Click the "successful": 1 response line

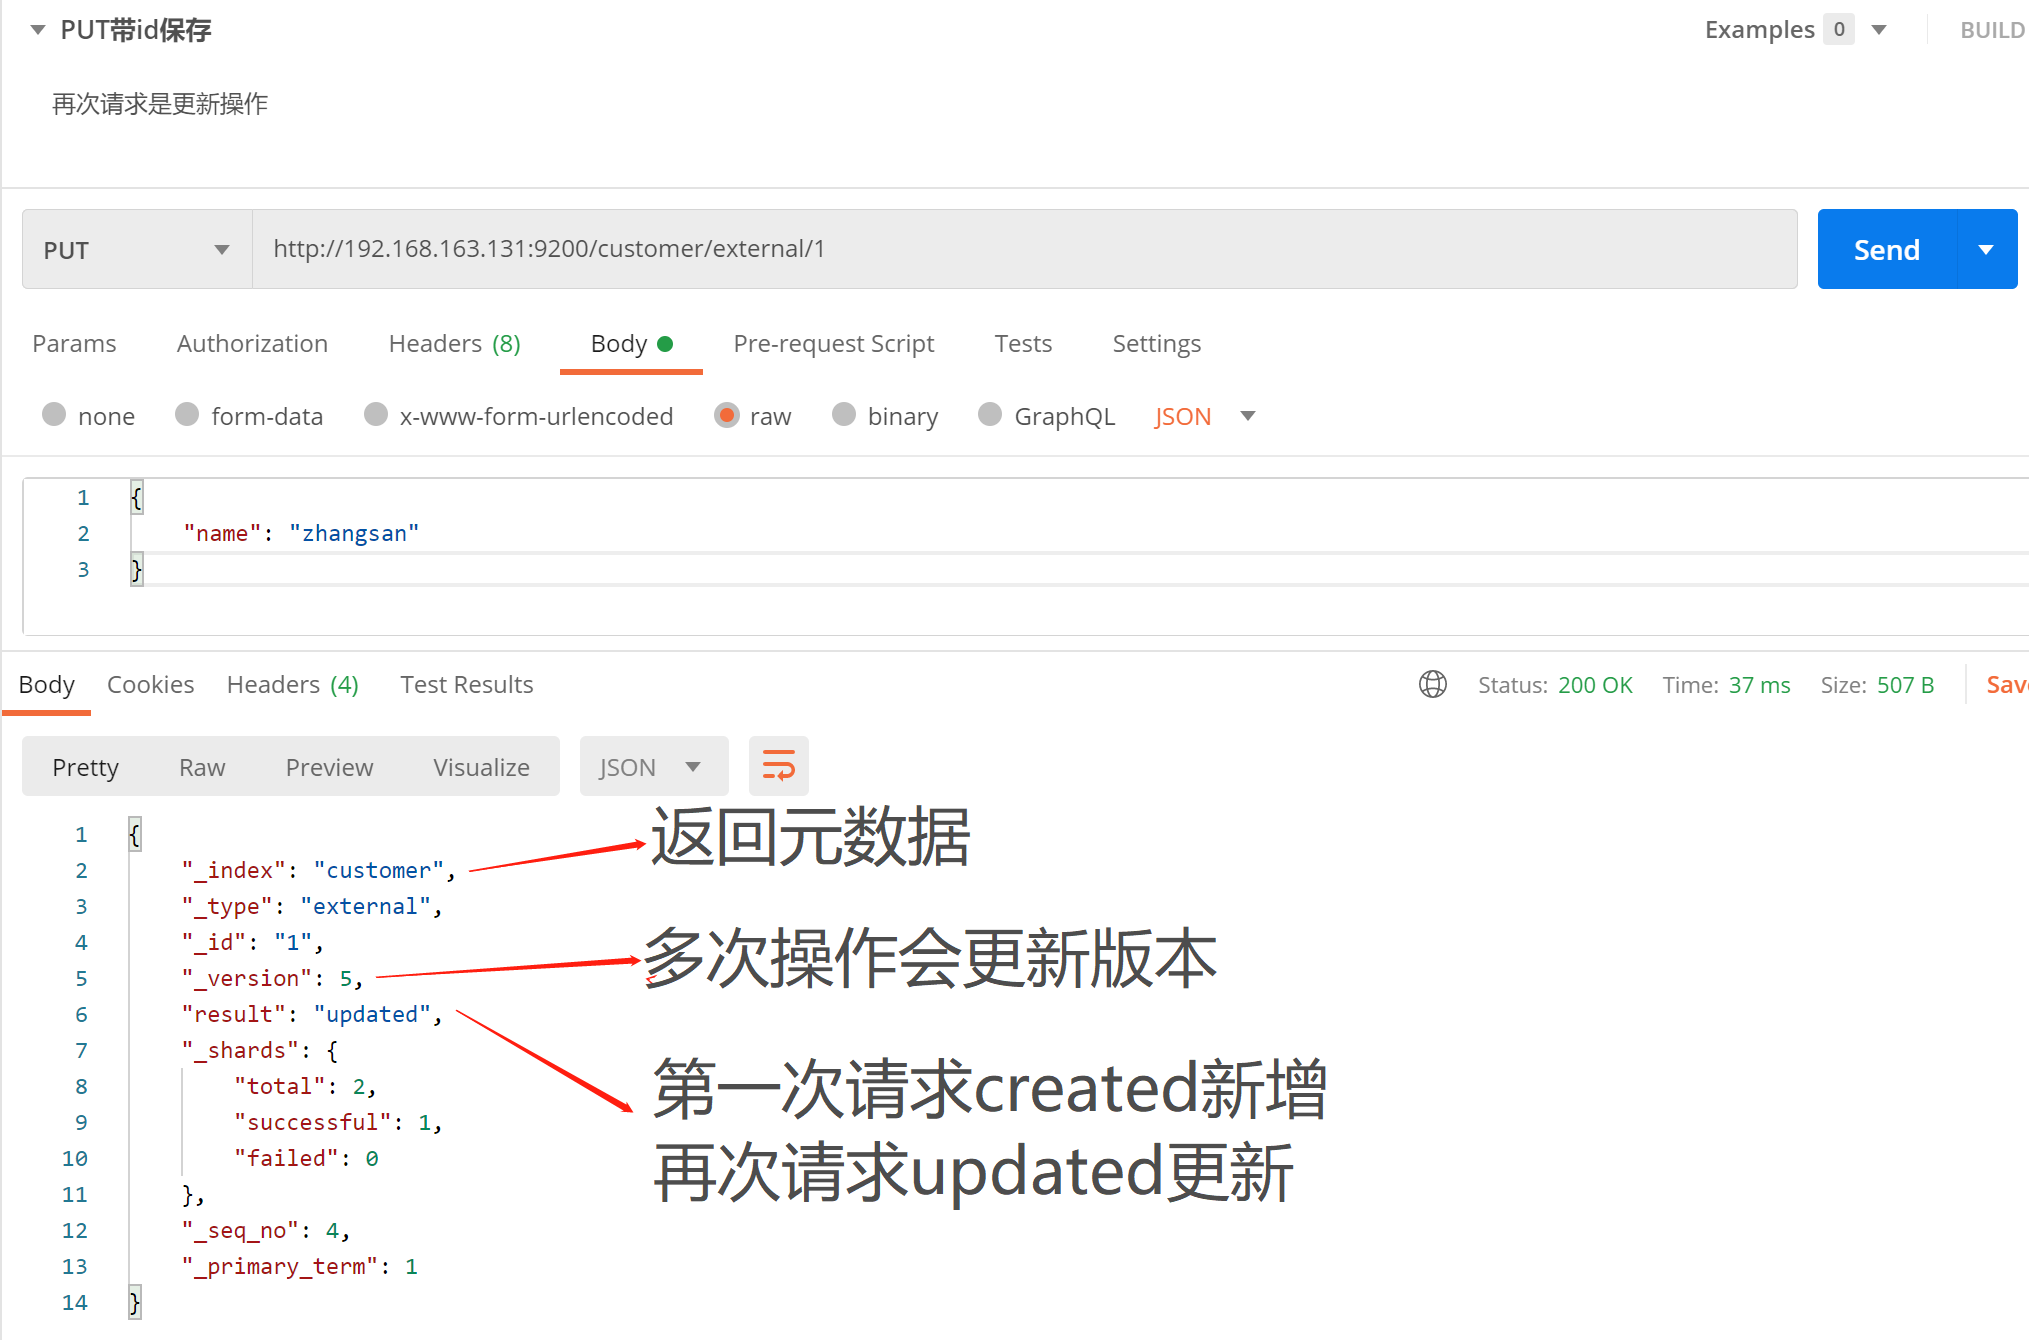337,1122
